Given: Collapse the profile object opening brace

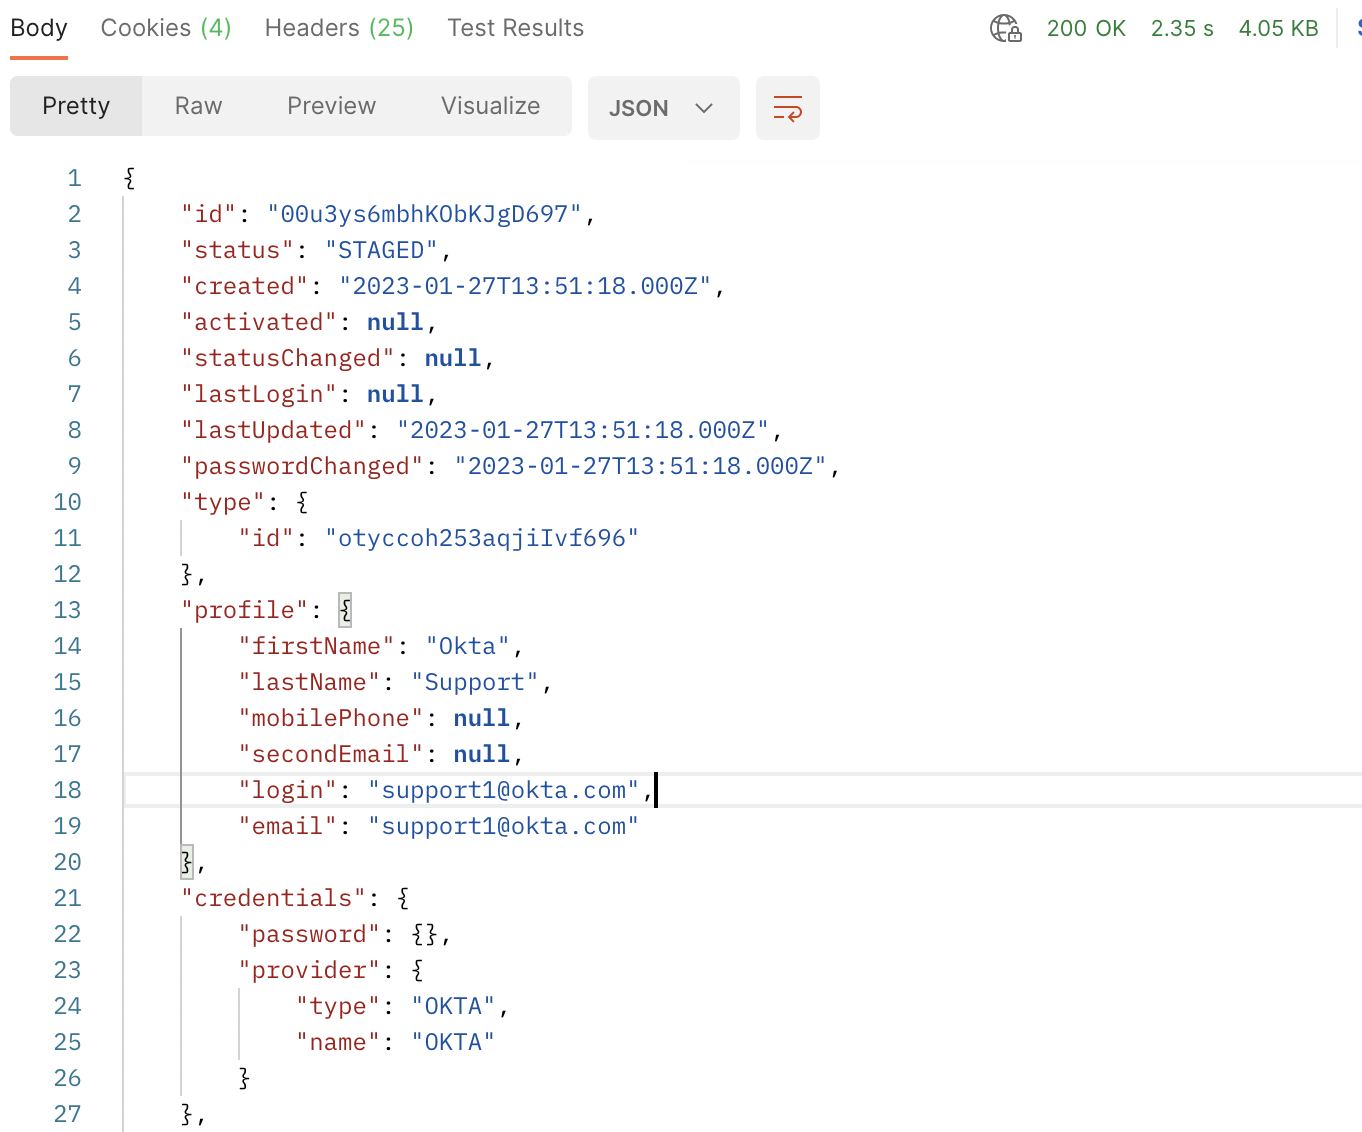Looking at the screenshot, I should coord(345,610).
